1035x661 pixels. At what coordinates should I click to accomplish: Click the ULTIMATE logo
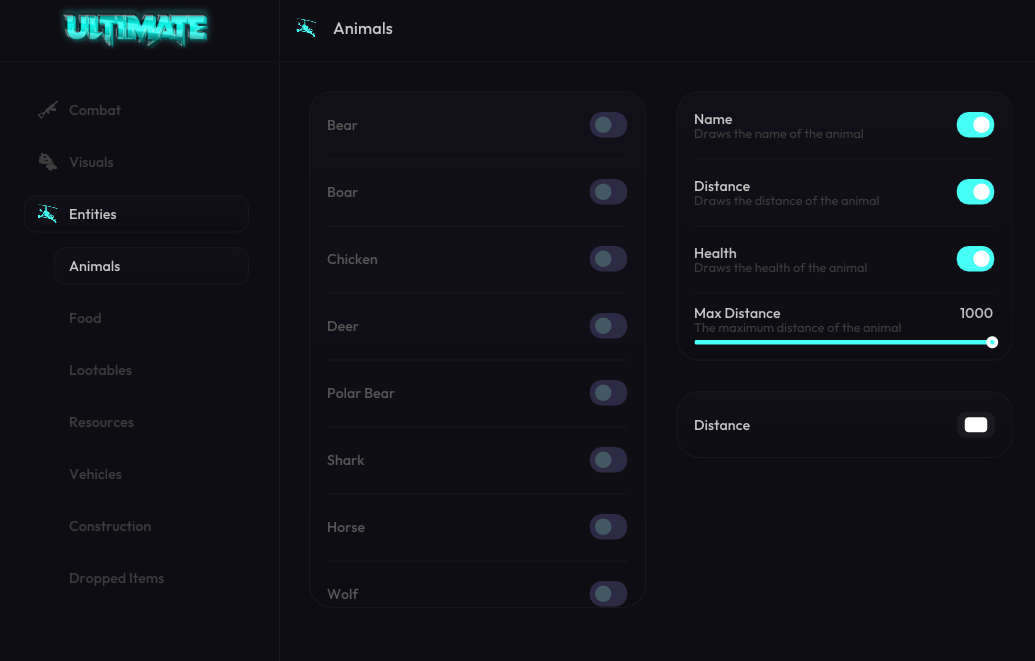tap(136, 28)
